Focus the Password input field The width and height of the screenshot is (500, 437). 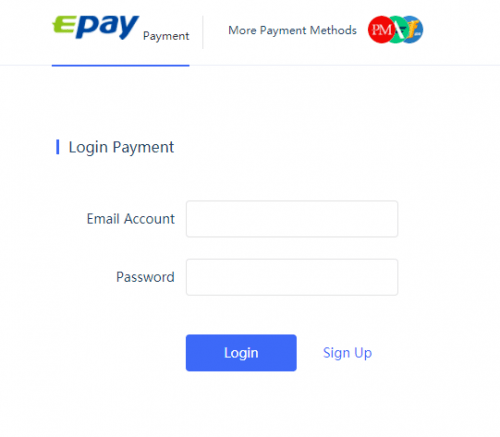pyautogui.click(x=292, y=277)
